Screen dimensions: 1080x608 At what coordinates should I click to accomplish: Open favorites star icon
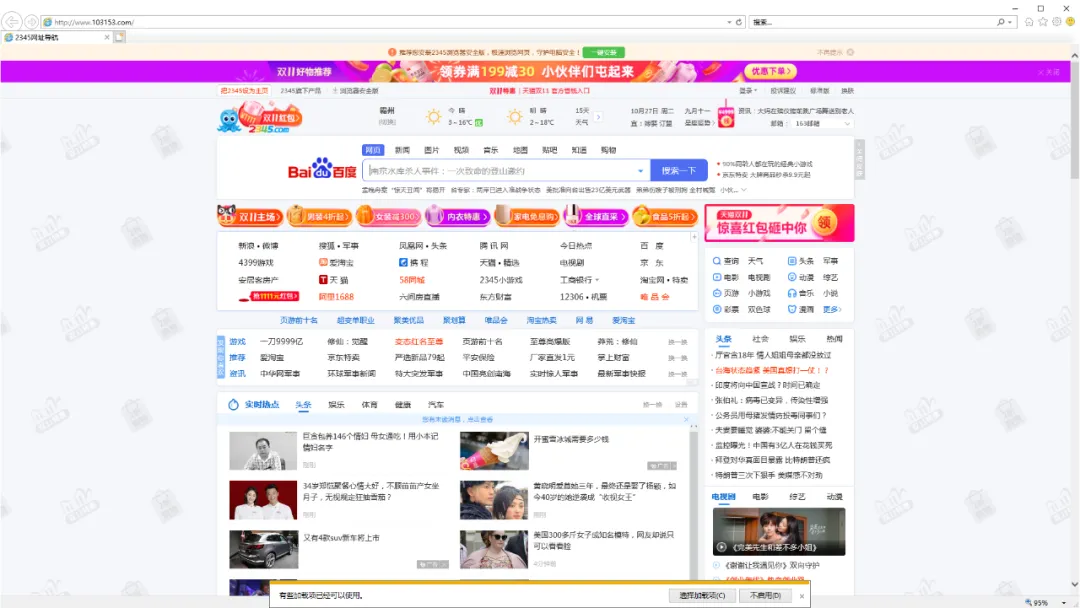(1043, 22)
